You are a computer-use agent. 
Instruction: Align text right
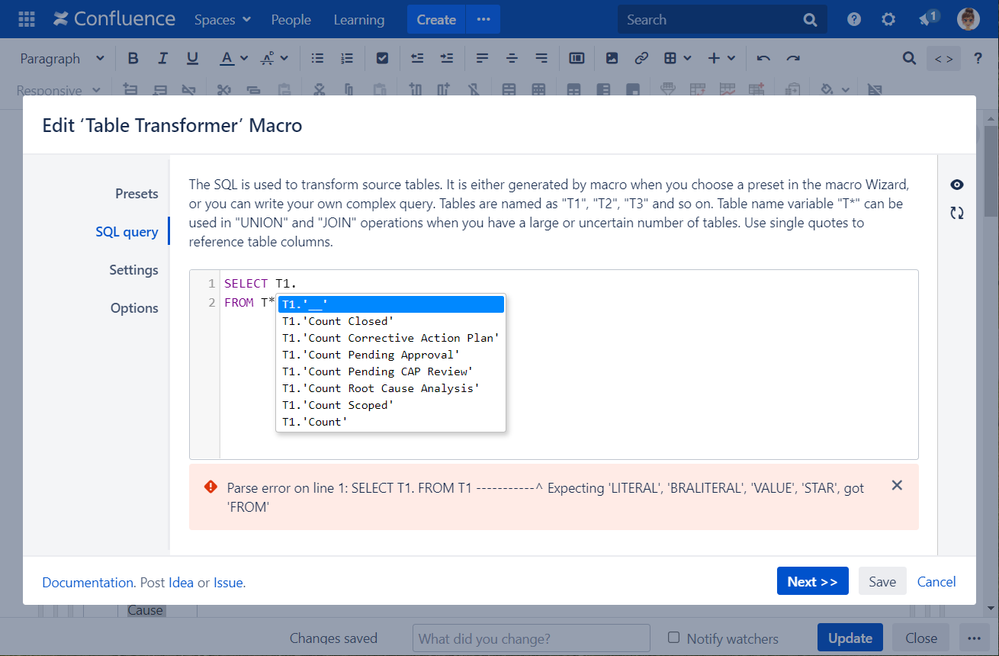click(x=541, y=59)
